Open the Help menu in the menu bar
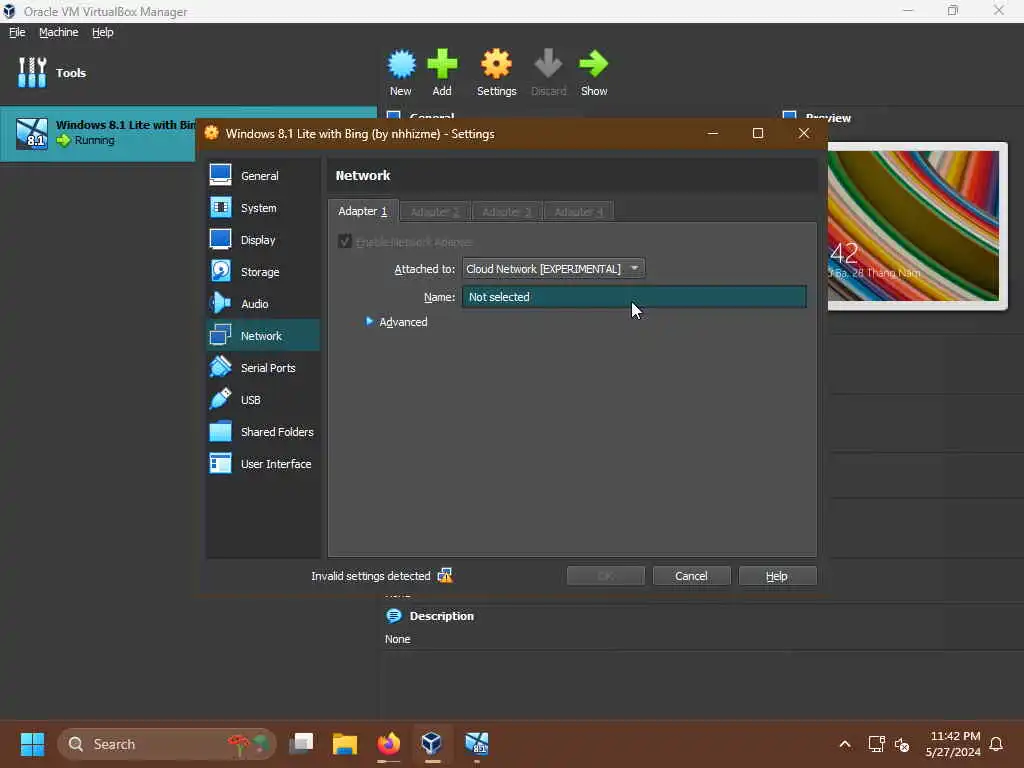1024x768 pixels. coord(103,32)
